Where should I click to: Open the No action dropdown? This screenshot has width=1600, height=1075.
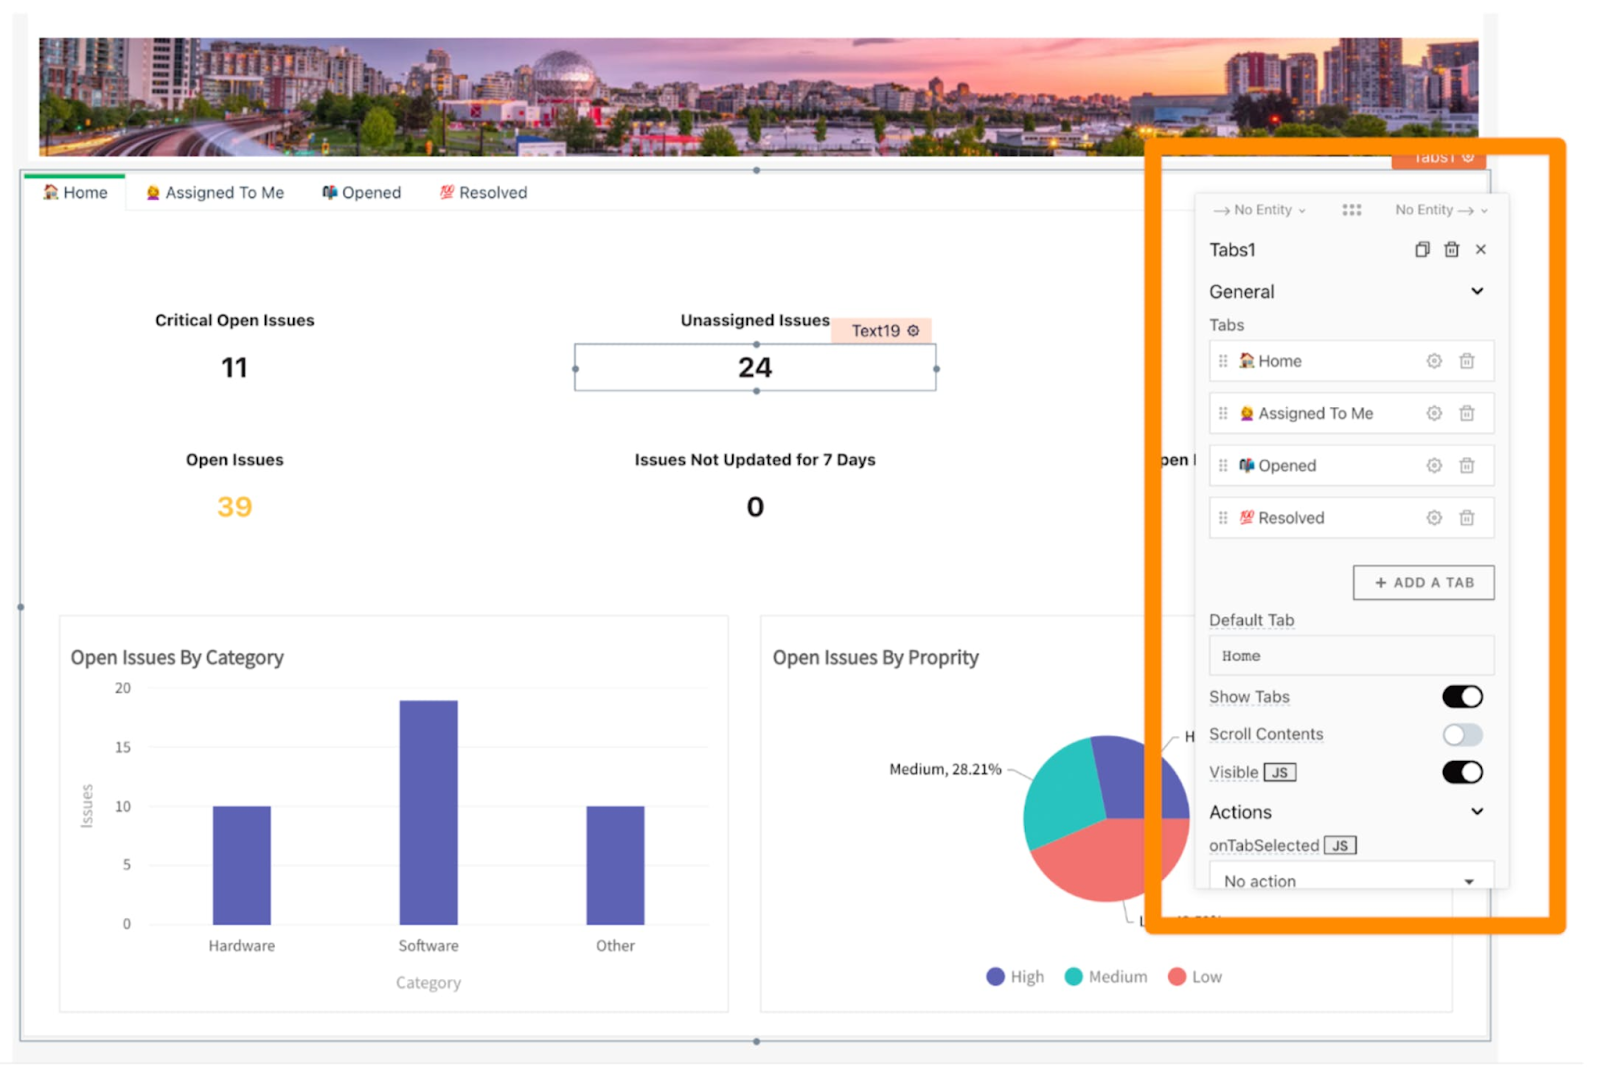coord(1351,878)
